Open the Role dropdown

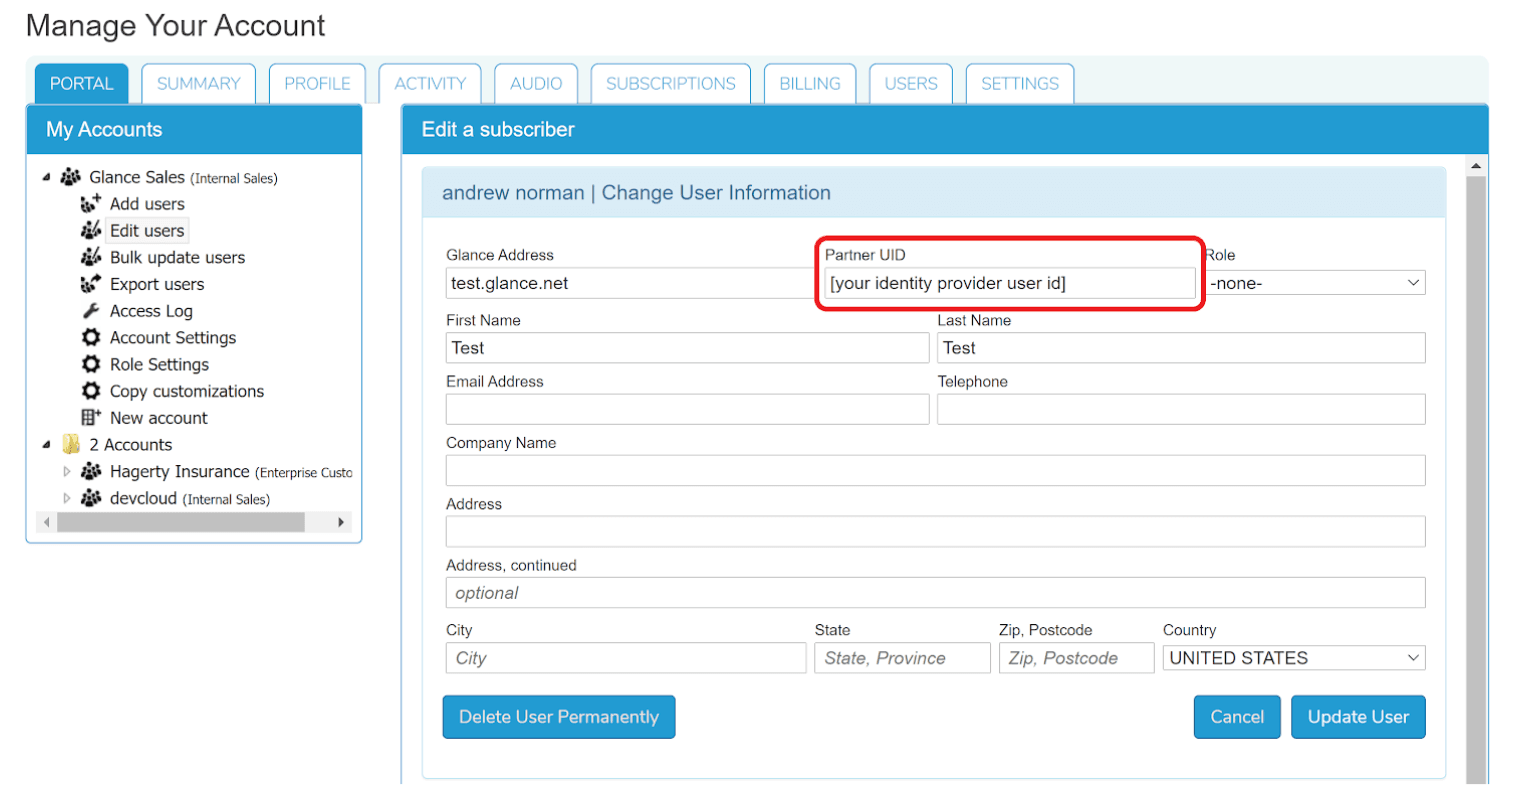pos(1315,284)
